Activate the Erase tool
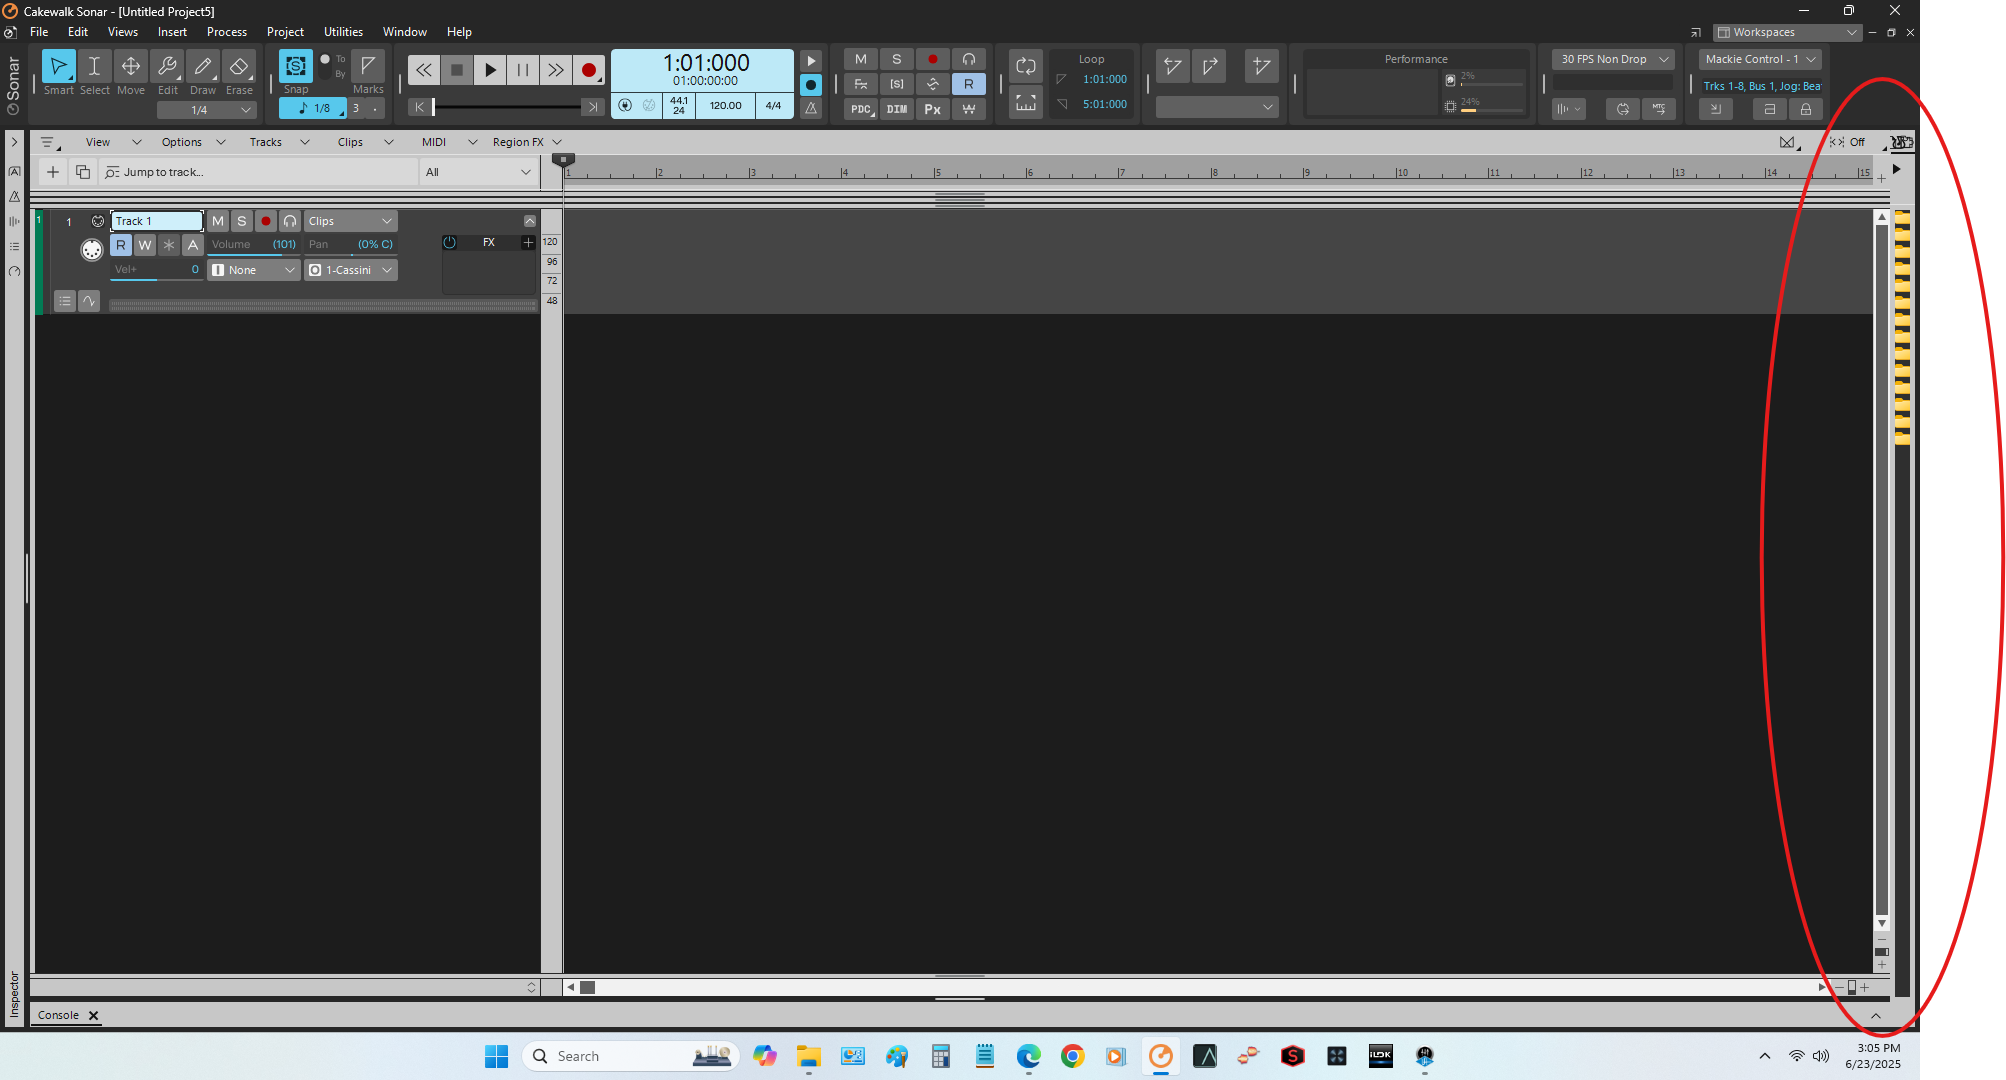The width and height of the screenshot is (2006, 1080). click(239, 67)
